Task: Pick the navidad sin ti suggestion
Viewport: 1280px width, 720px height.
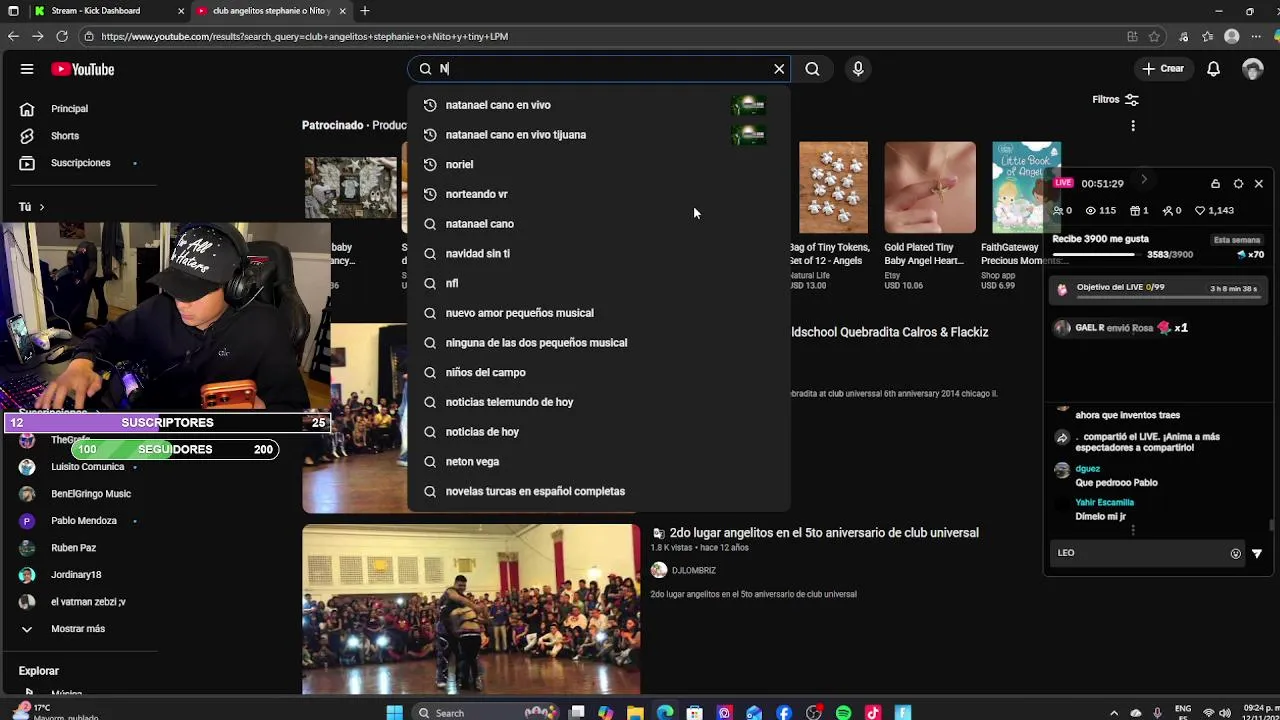Action: point(598,253)
